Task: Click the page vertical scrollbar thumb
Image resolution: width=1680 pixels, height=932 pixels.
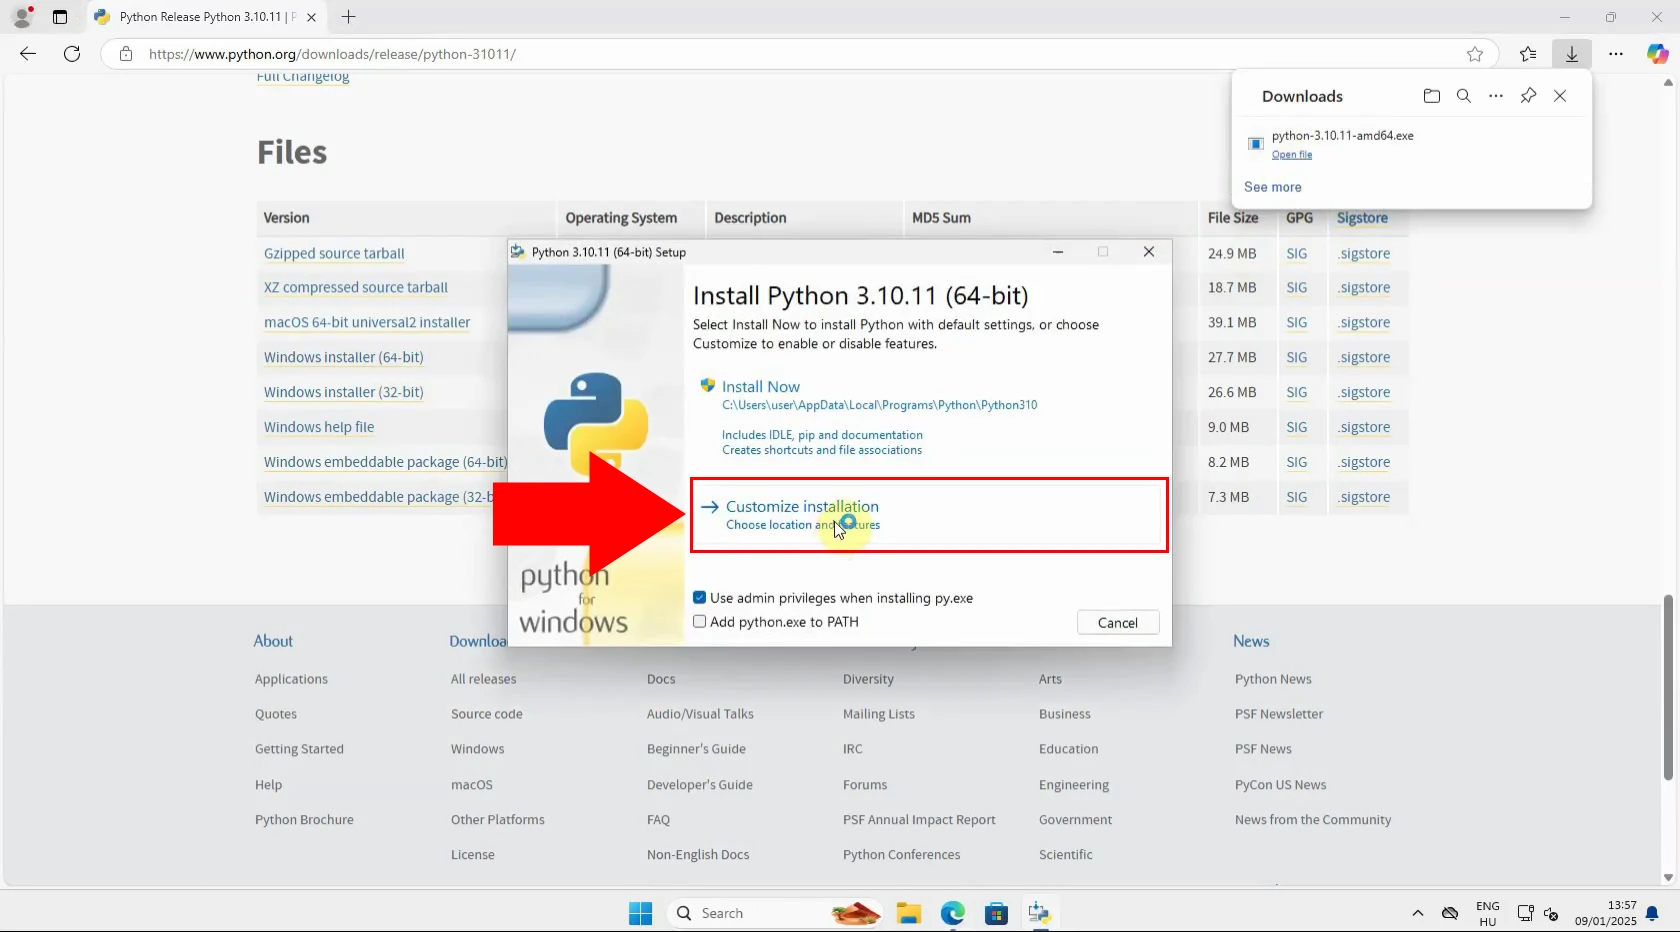Action: tap(1668, 687)
